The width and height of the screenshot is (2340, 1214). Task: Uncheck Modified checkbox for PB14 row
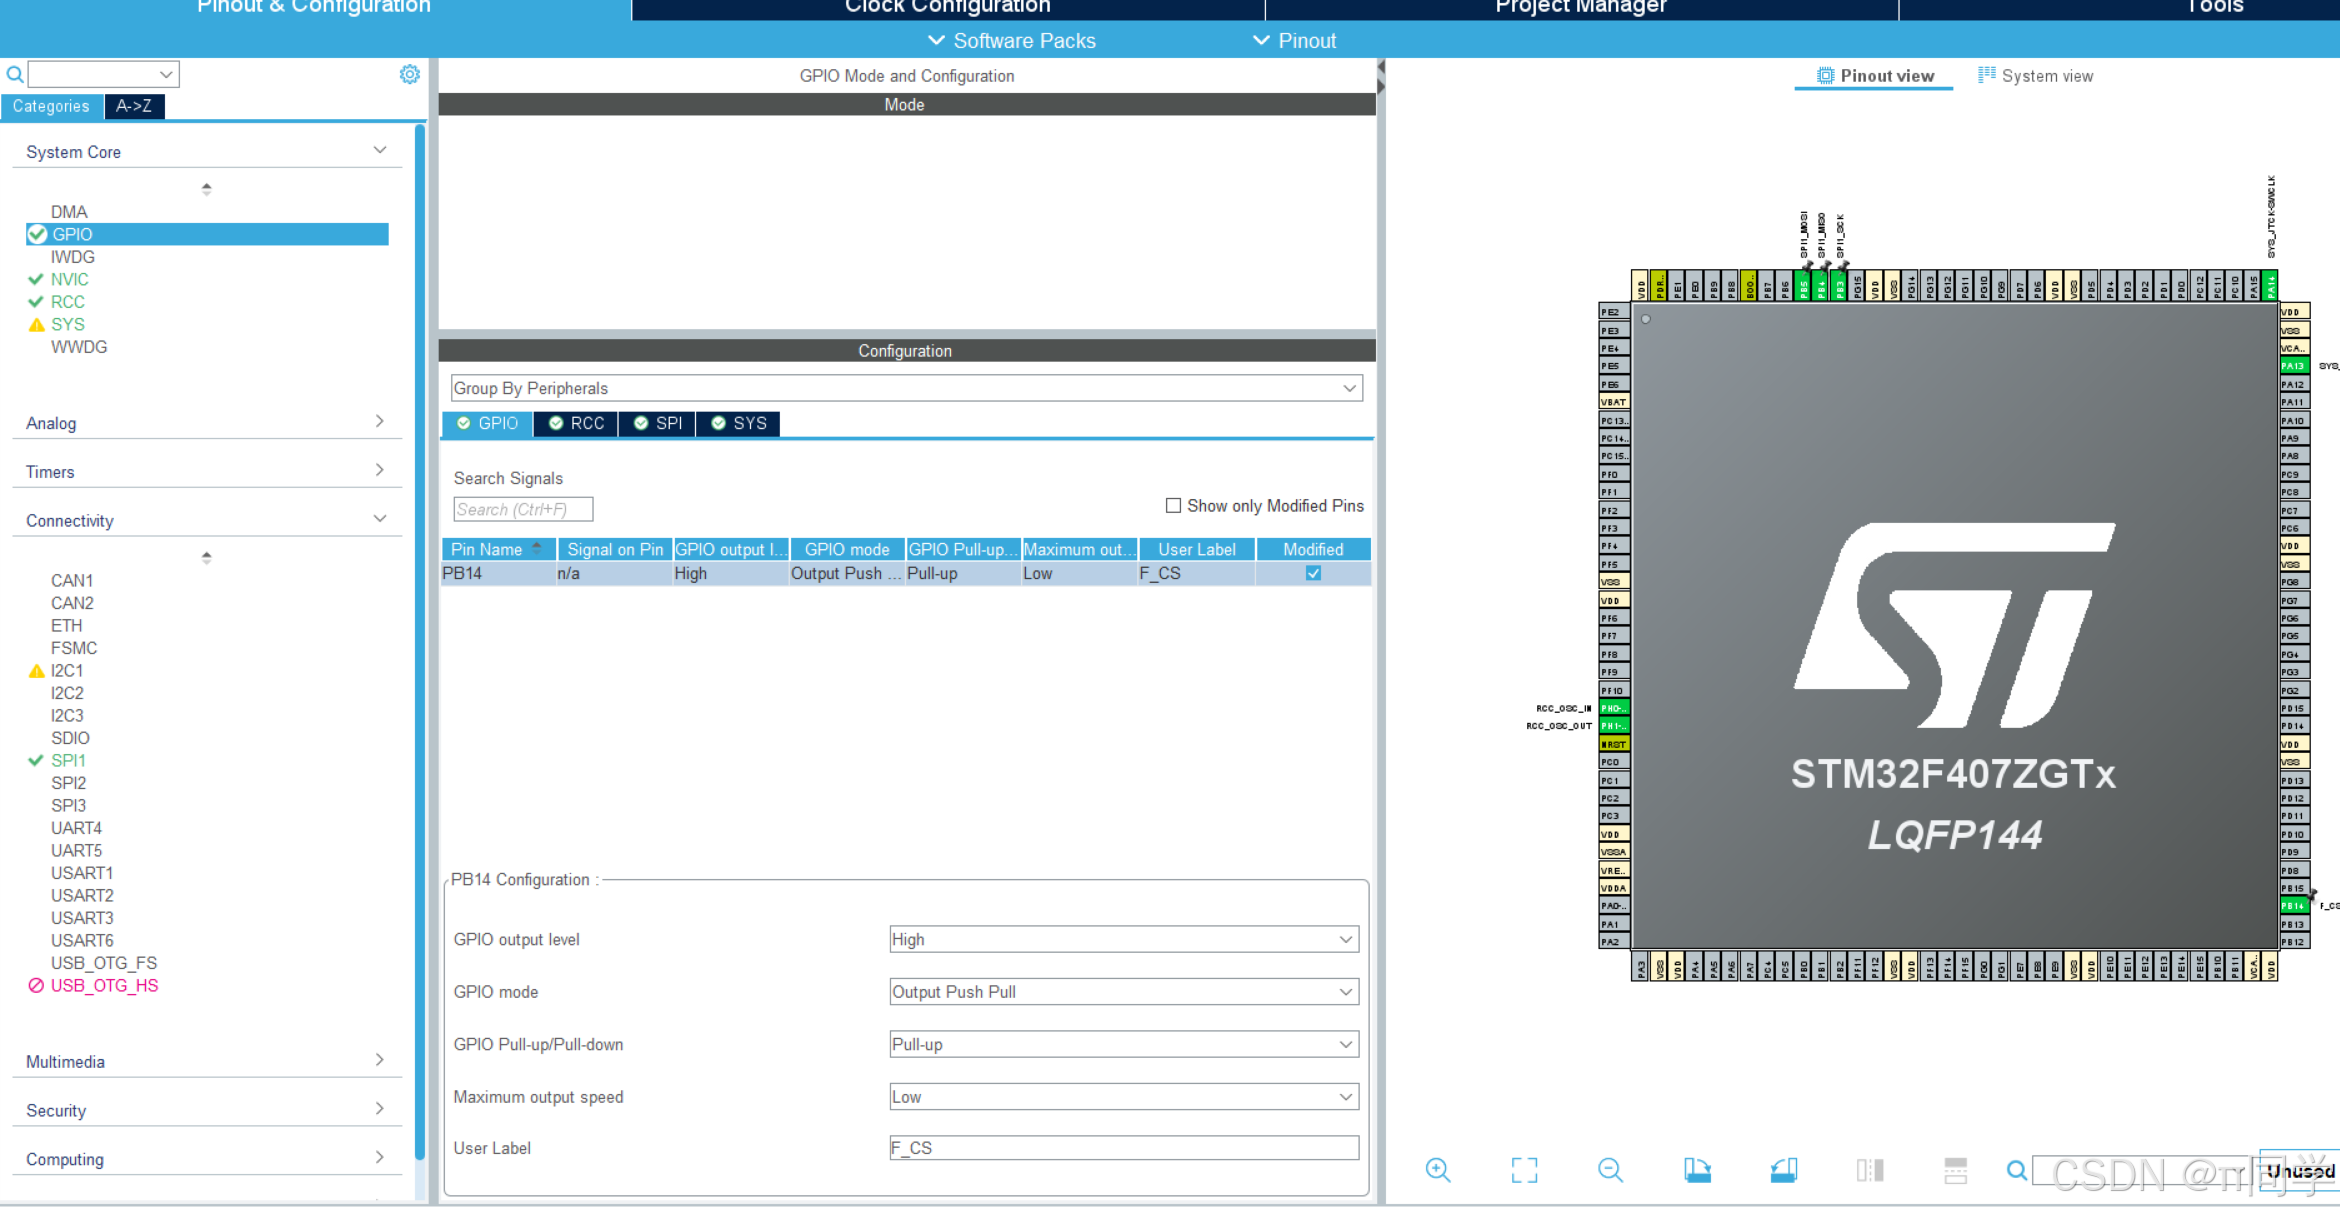(1313, 573)
